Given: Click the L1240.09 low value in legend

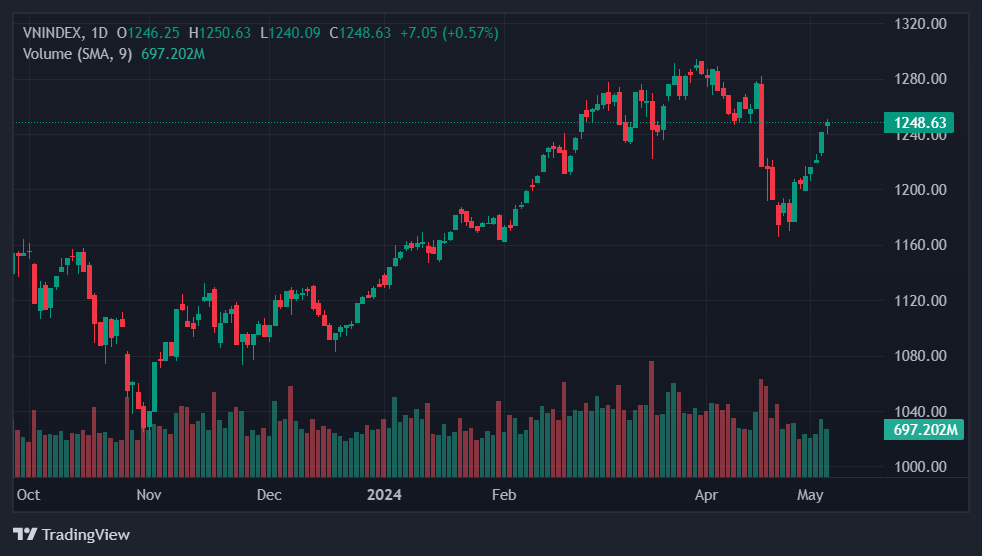Looking at the screenshot, I should (290, 33).
